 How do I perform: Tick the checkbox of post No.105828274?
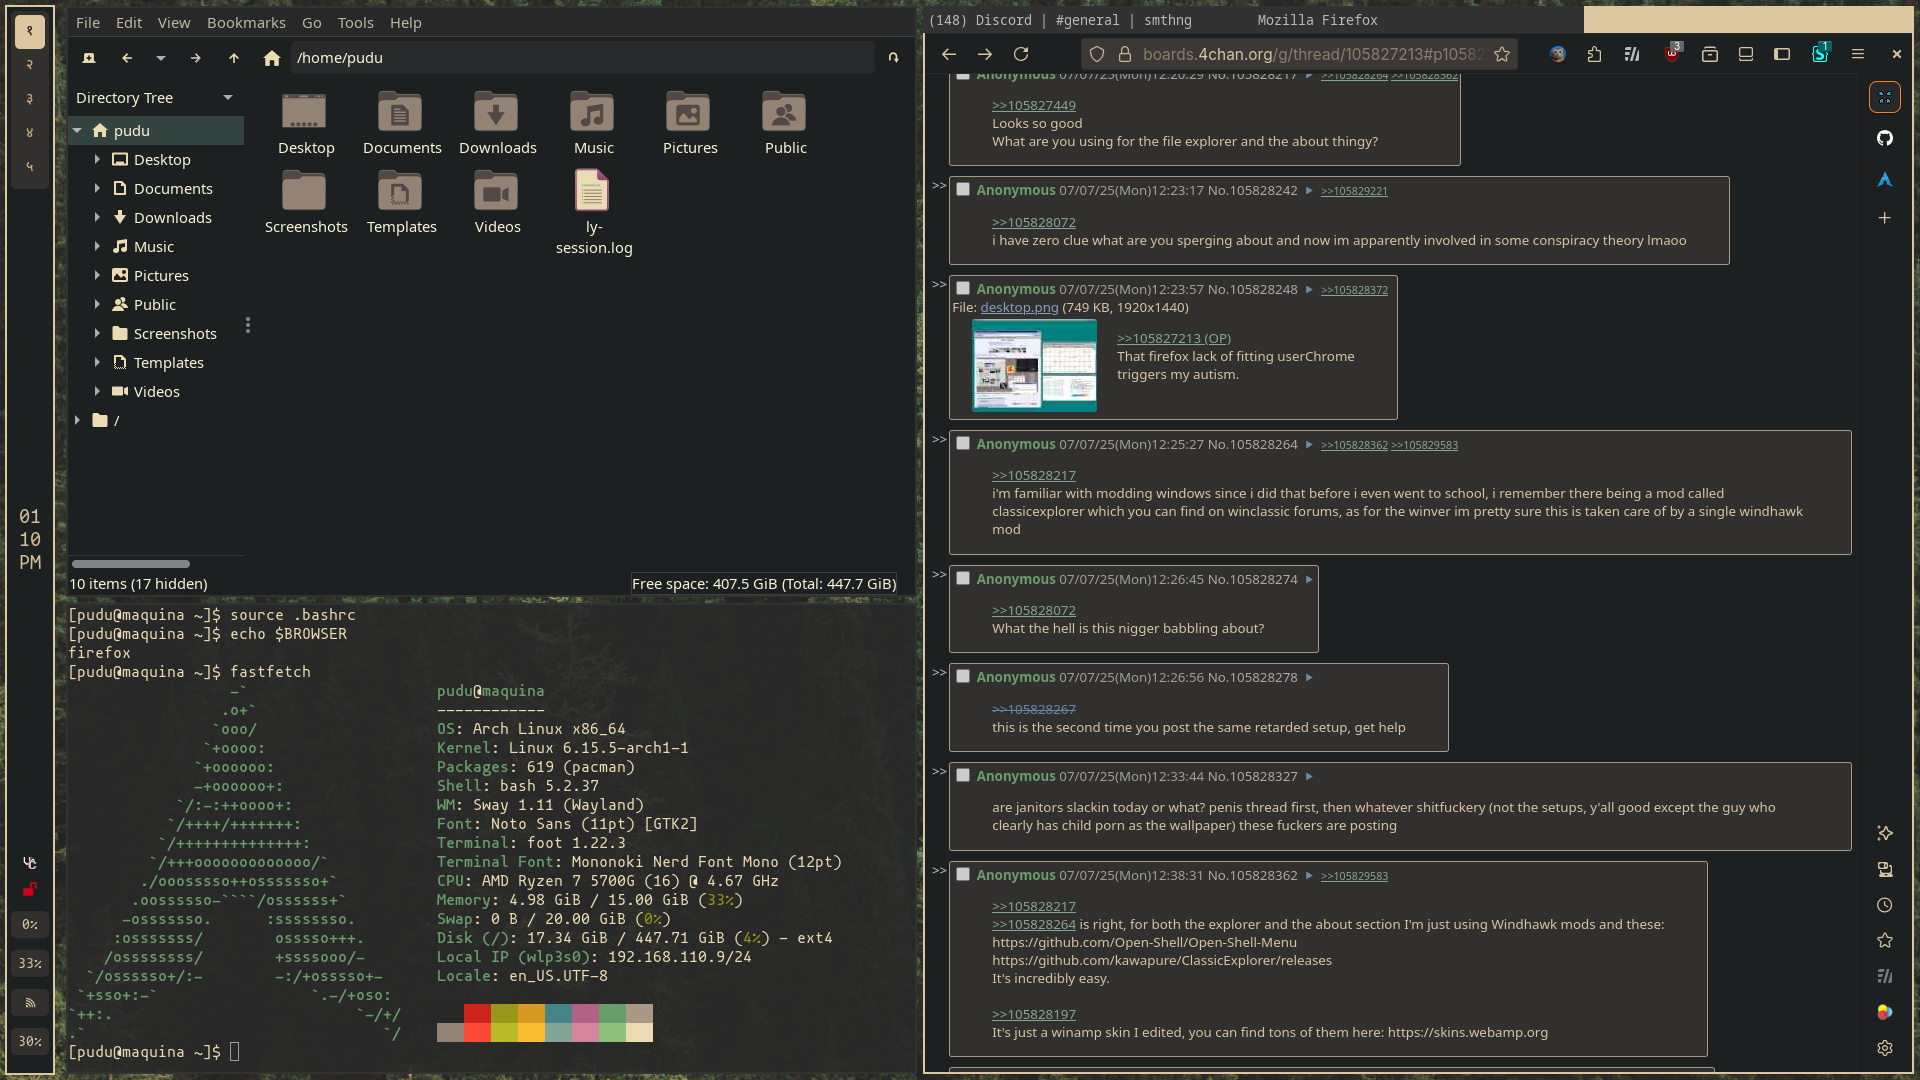click(x=963, y=578)
